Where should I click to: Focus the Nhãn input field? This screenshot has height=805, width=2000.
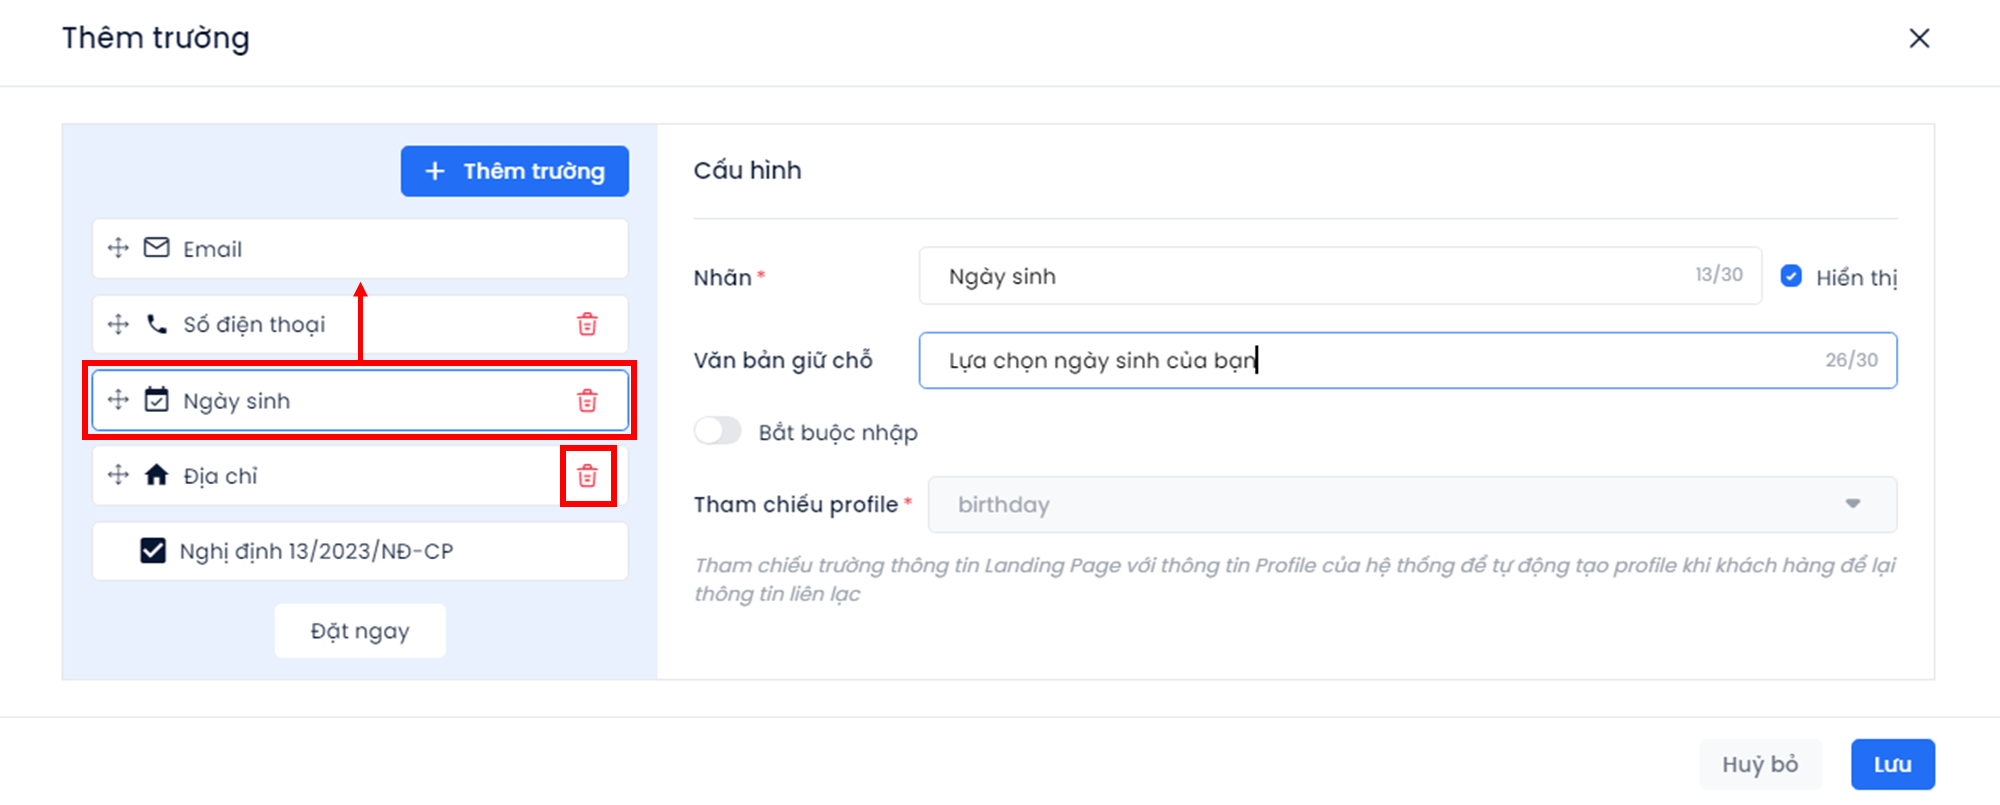point(1340,276)
